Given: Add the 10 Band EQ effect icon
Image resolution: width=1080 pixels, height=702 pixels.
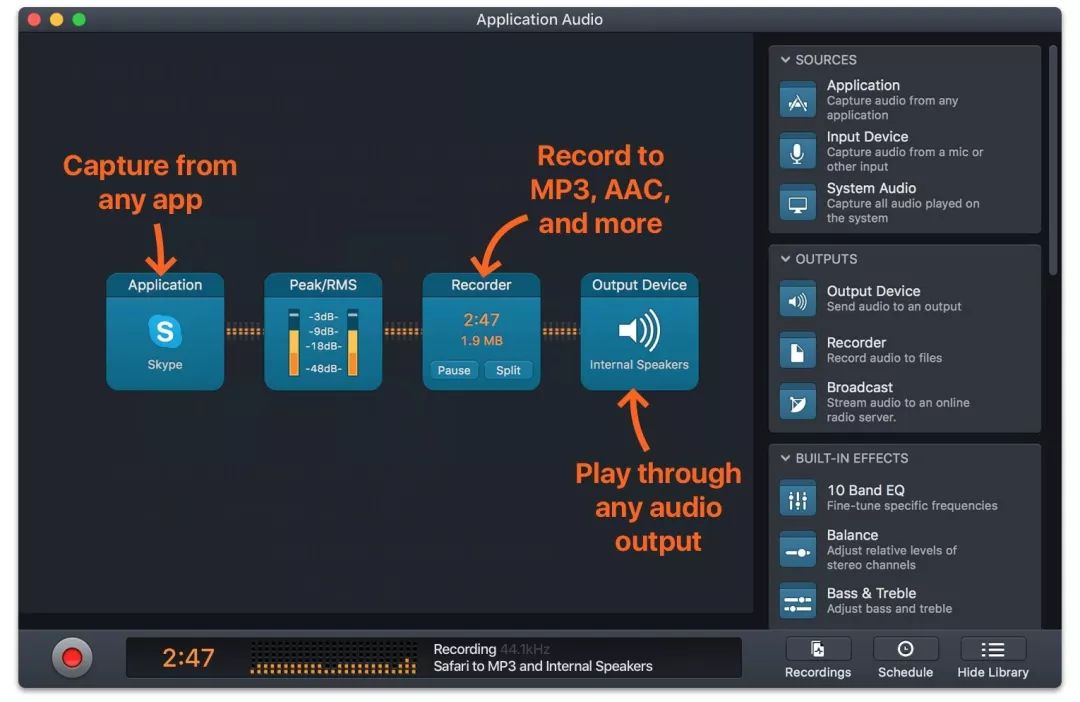Looking at the screenshot, I should pyautogui.click(x=797, y=498).
